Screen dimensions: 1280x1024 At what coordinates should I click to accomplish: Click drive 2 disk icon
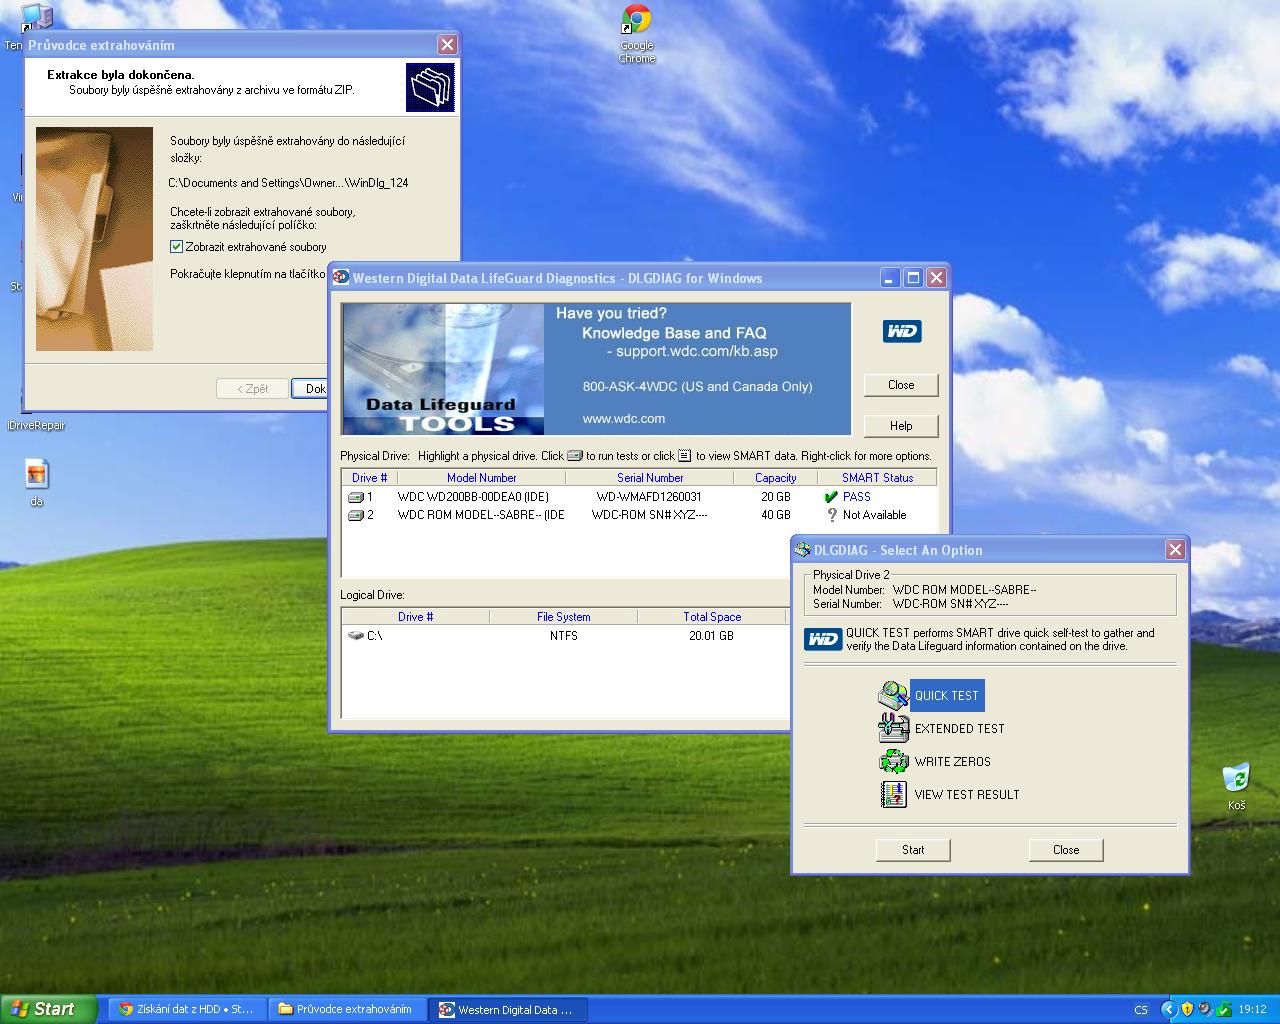click(x=356, y=515)
